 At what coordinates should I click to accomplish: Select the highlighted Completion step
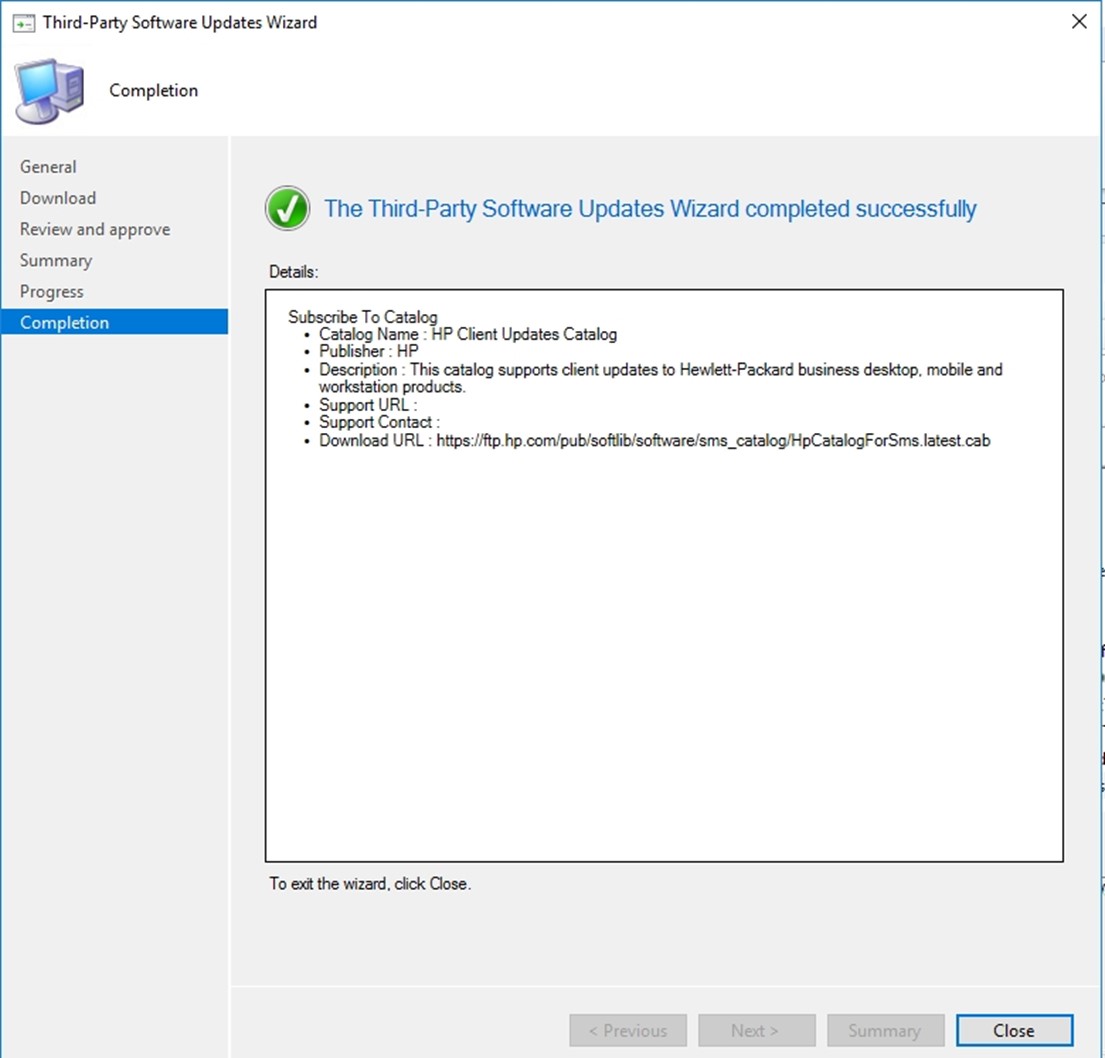point(114,322)
